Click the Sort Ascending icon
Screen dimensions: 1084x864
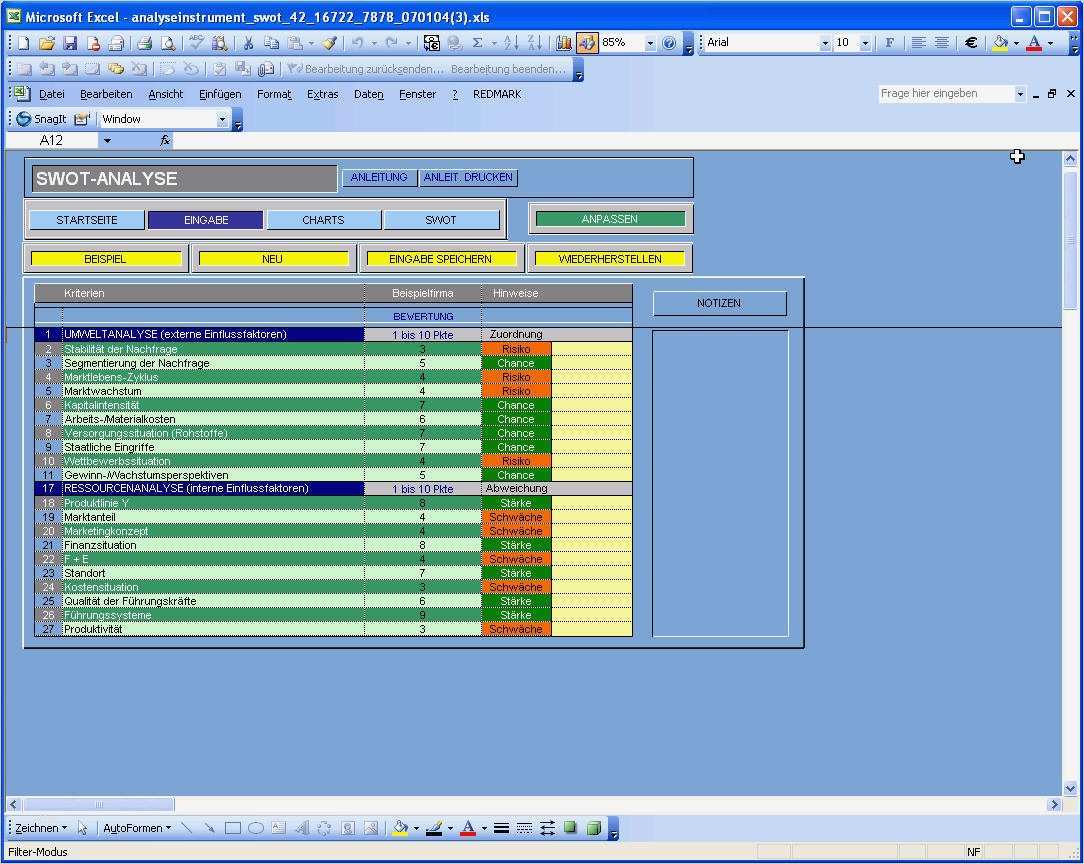[x=509, y=44]
